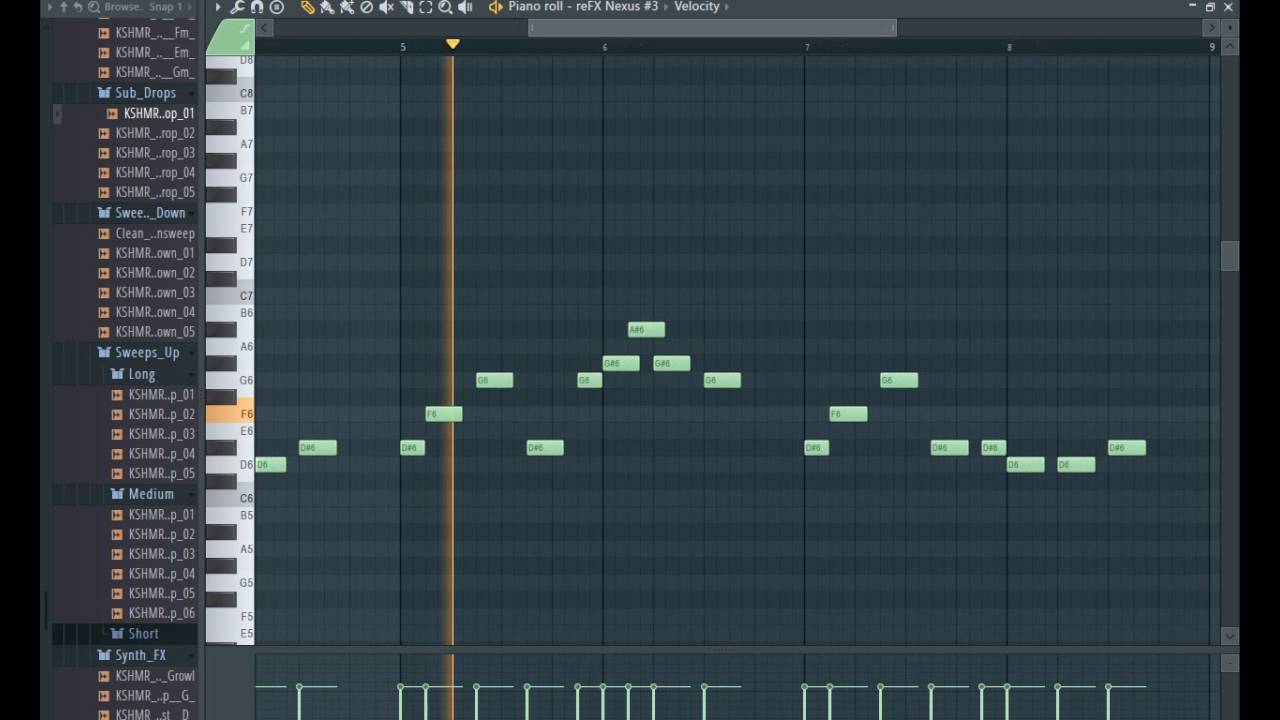Toggle the slide triangle icon in the green corner

coord(245,46)
